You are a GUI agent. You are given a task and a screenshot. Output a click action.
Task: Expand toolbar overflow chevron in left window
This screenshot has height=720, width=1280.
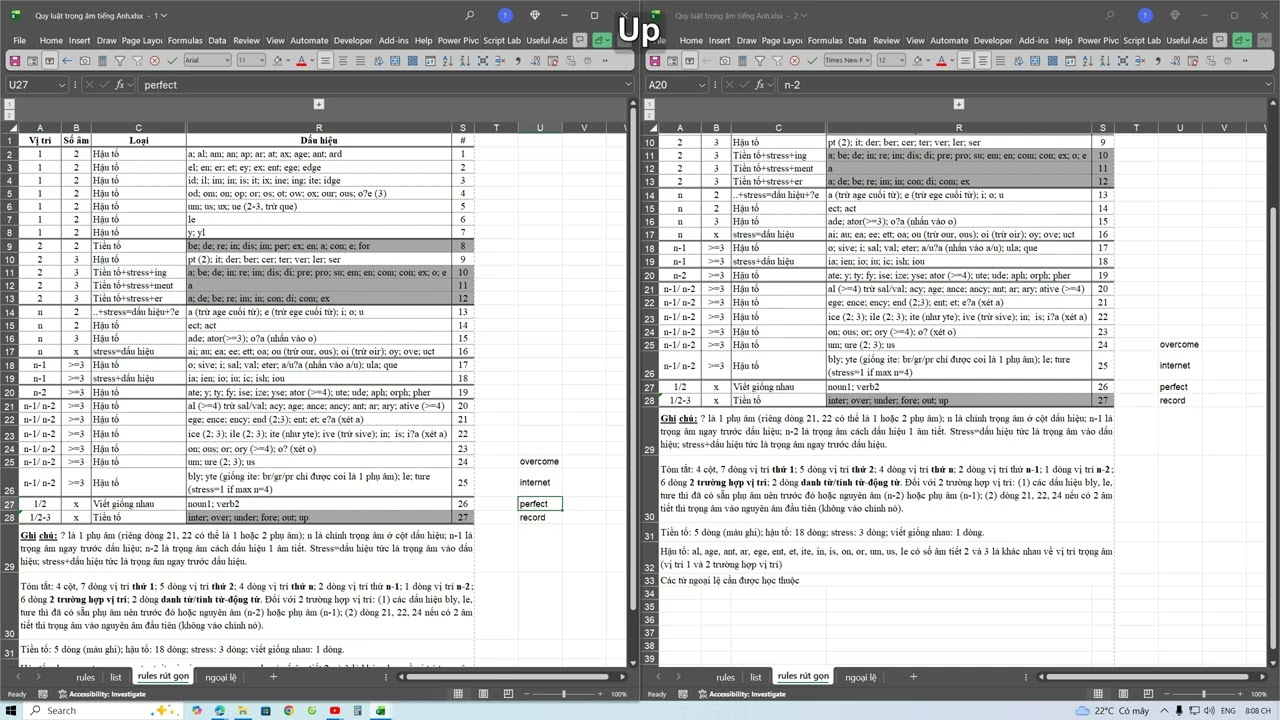[605, 60]
